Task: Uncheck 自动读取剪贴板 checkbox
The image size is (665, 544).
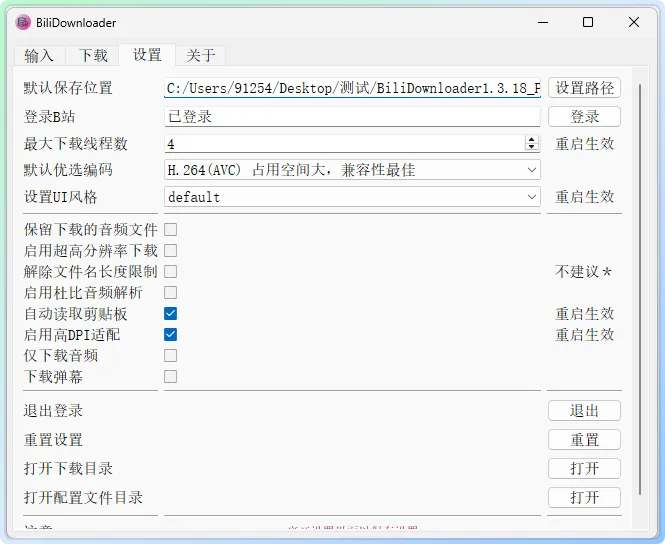Action: point(170,313)
